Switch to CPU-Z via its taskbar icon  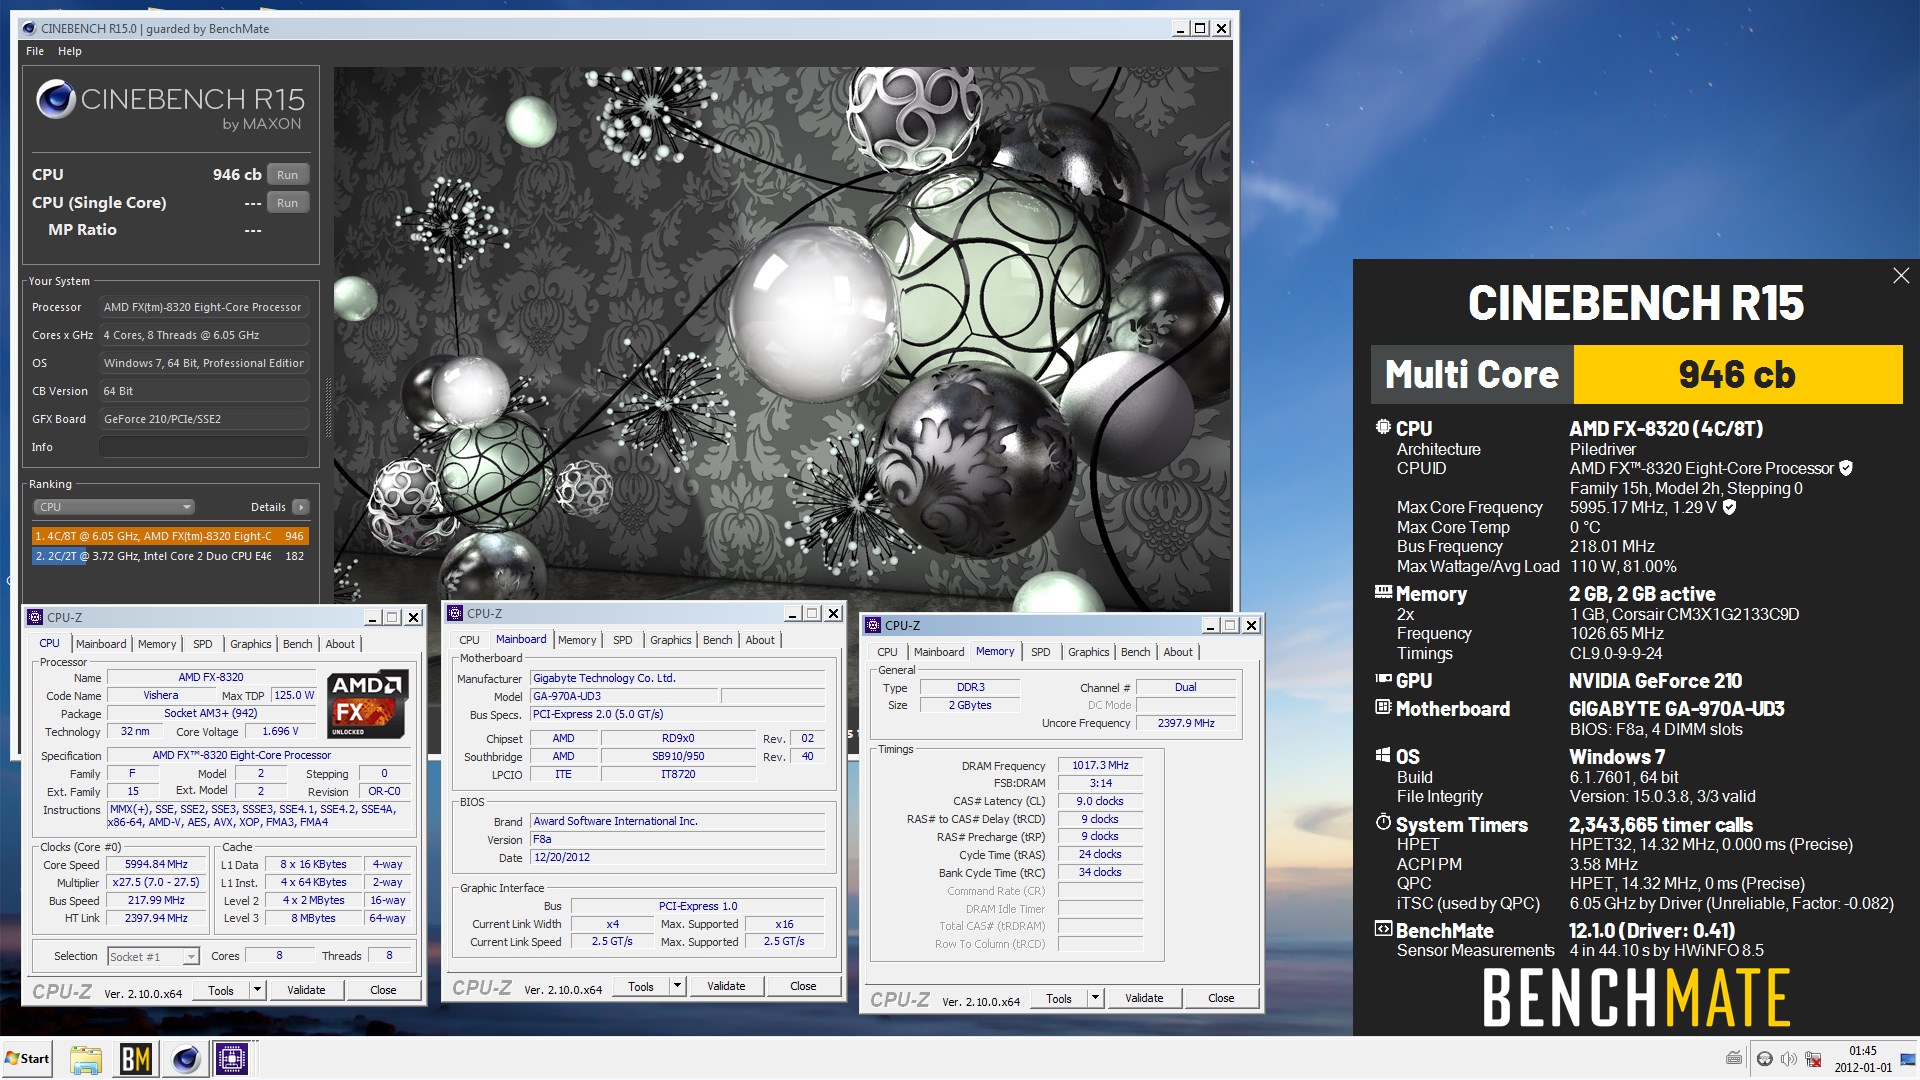[232, 1059]
